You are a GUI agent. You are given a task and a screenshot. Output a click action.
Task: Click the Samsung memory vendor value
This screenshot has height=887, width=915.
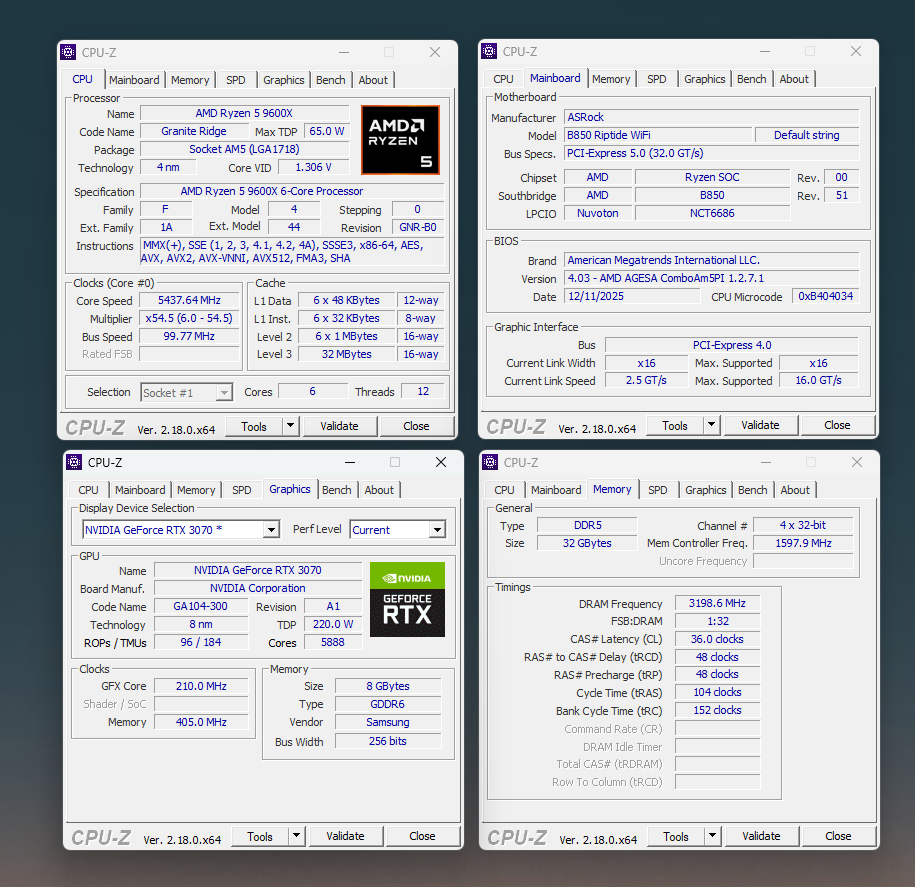coord(388,722)
